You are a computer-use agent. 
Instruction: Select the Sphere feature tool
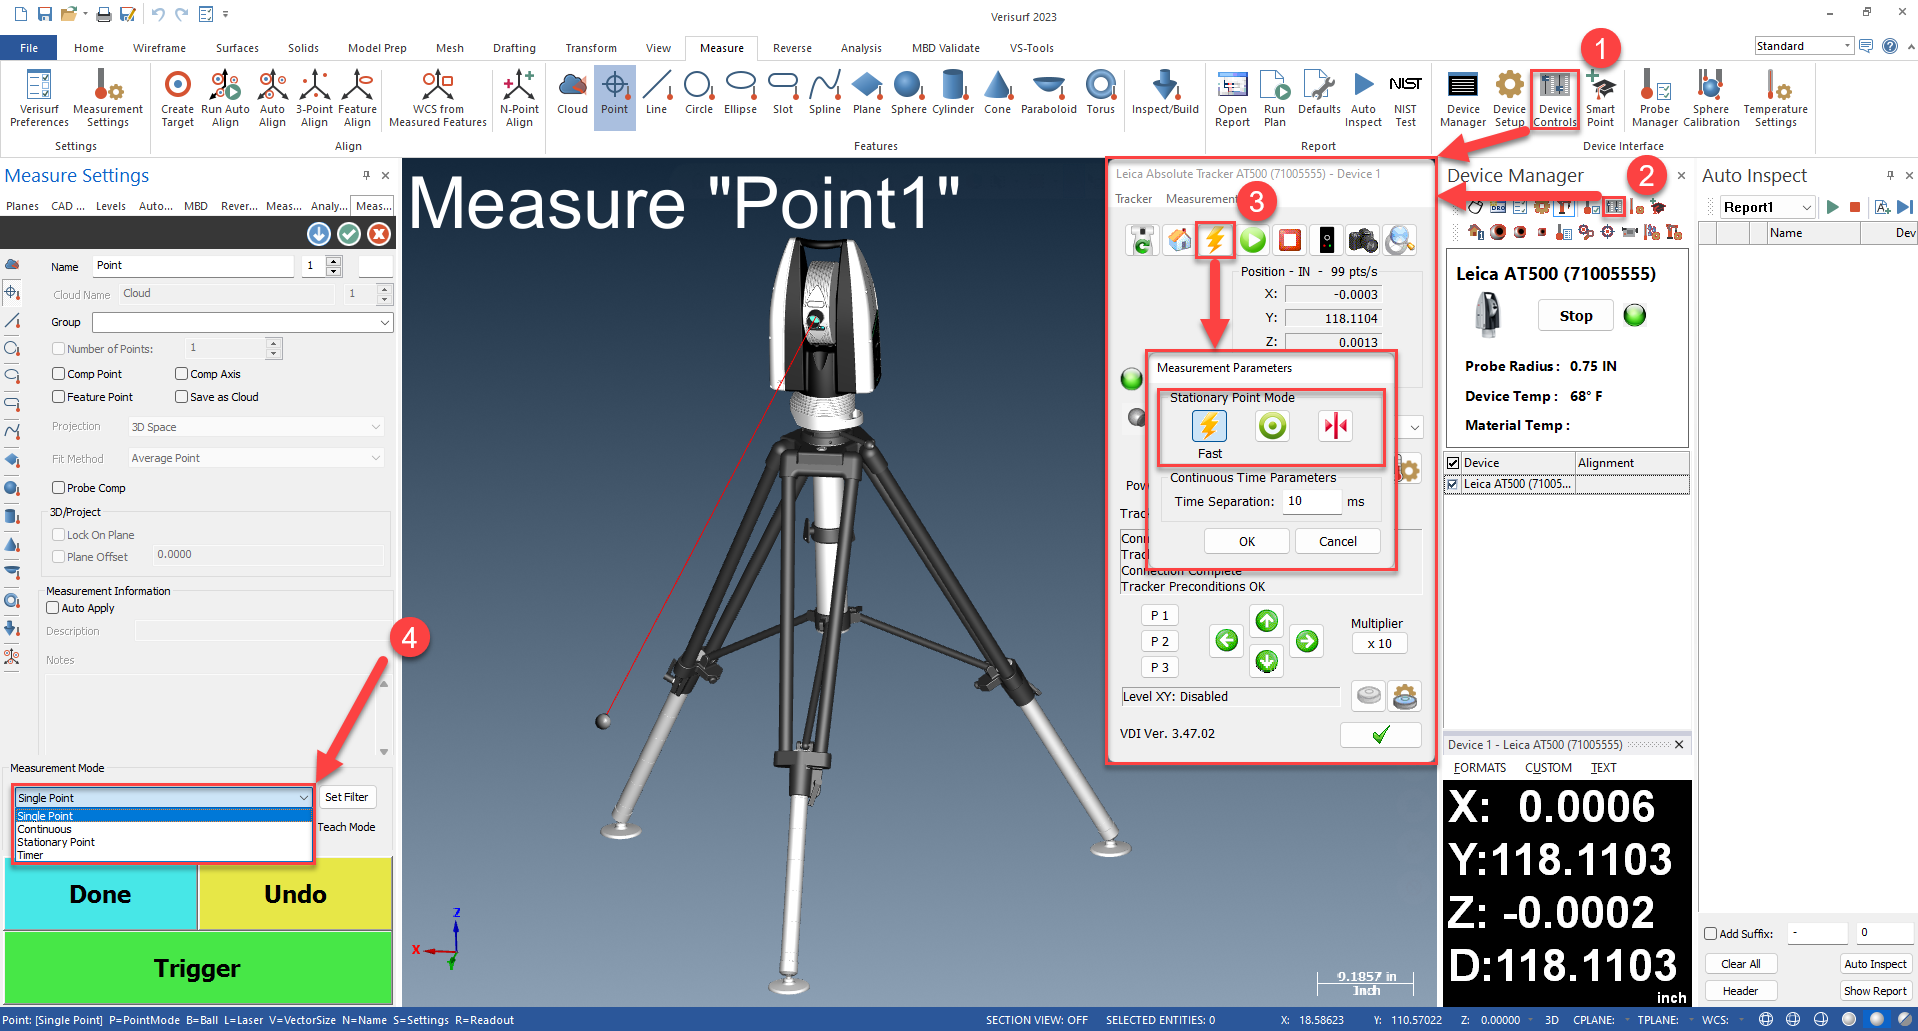point(909,93)
